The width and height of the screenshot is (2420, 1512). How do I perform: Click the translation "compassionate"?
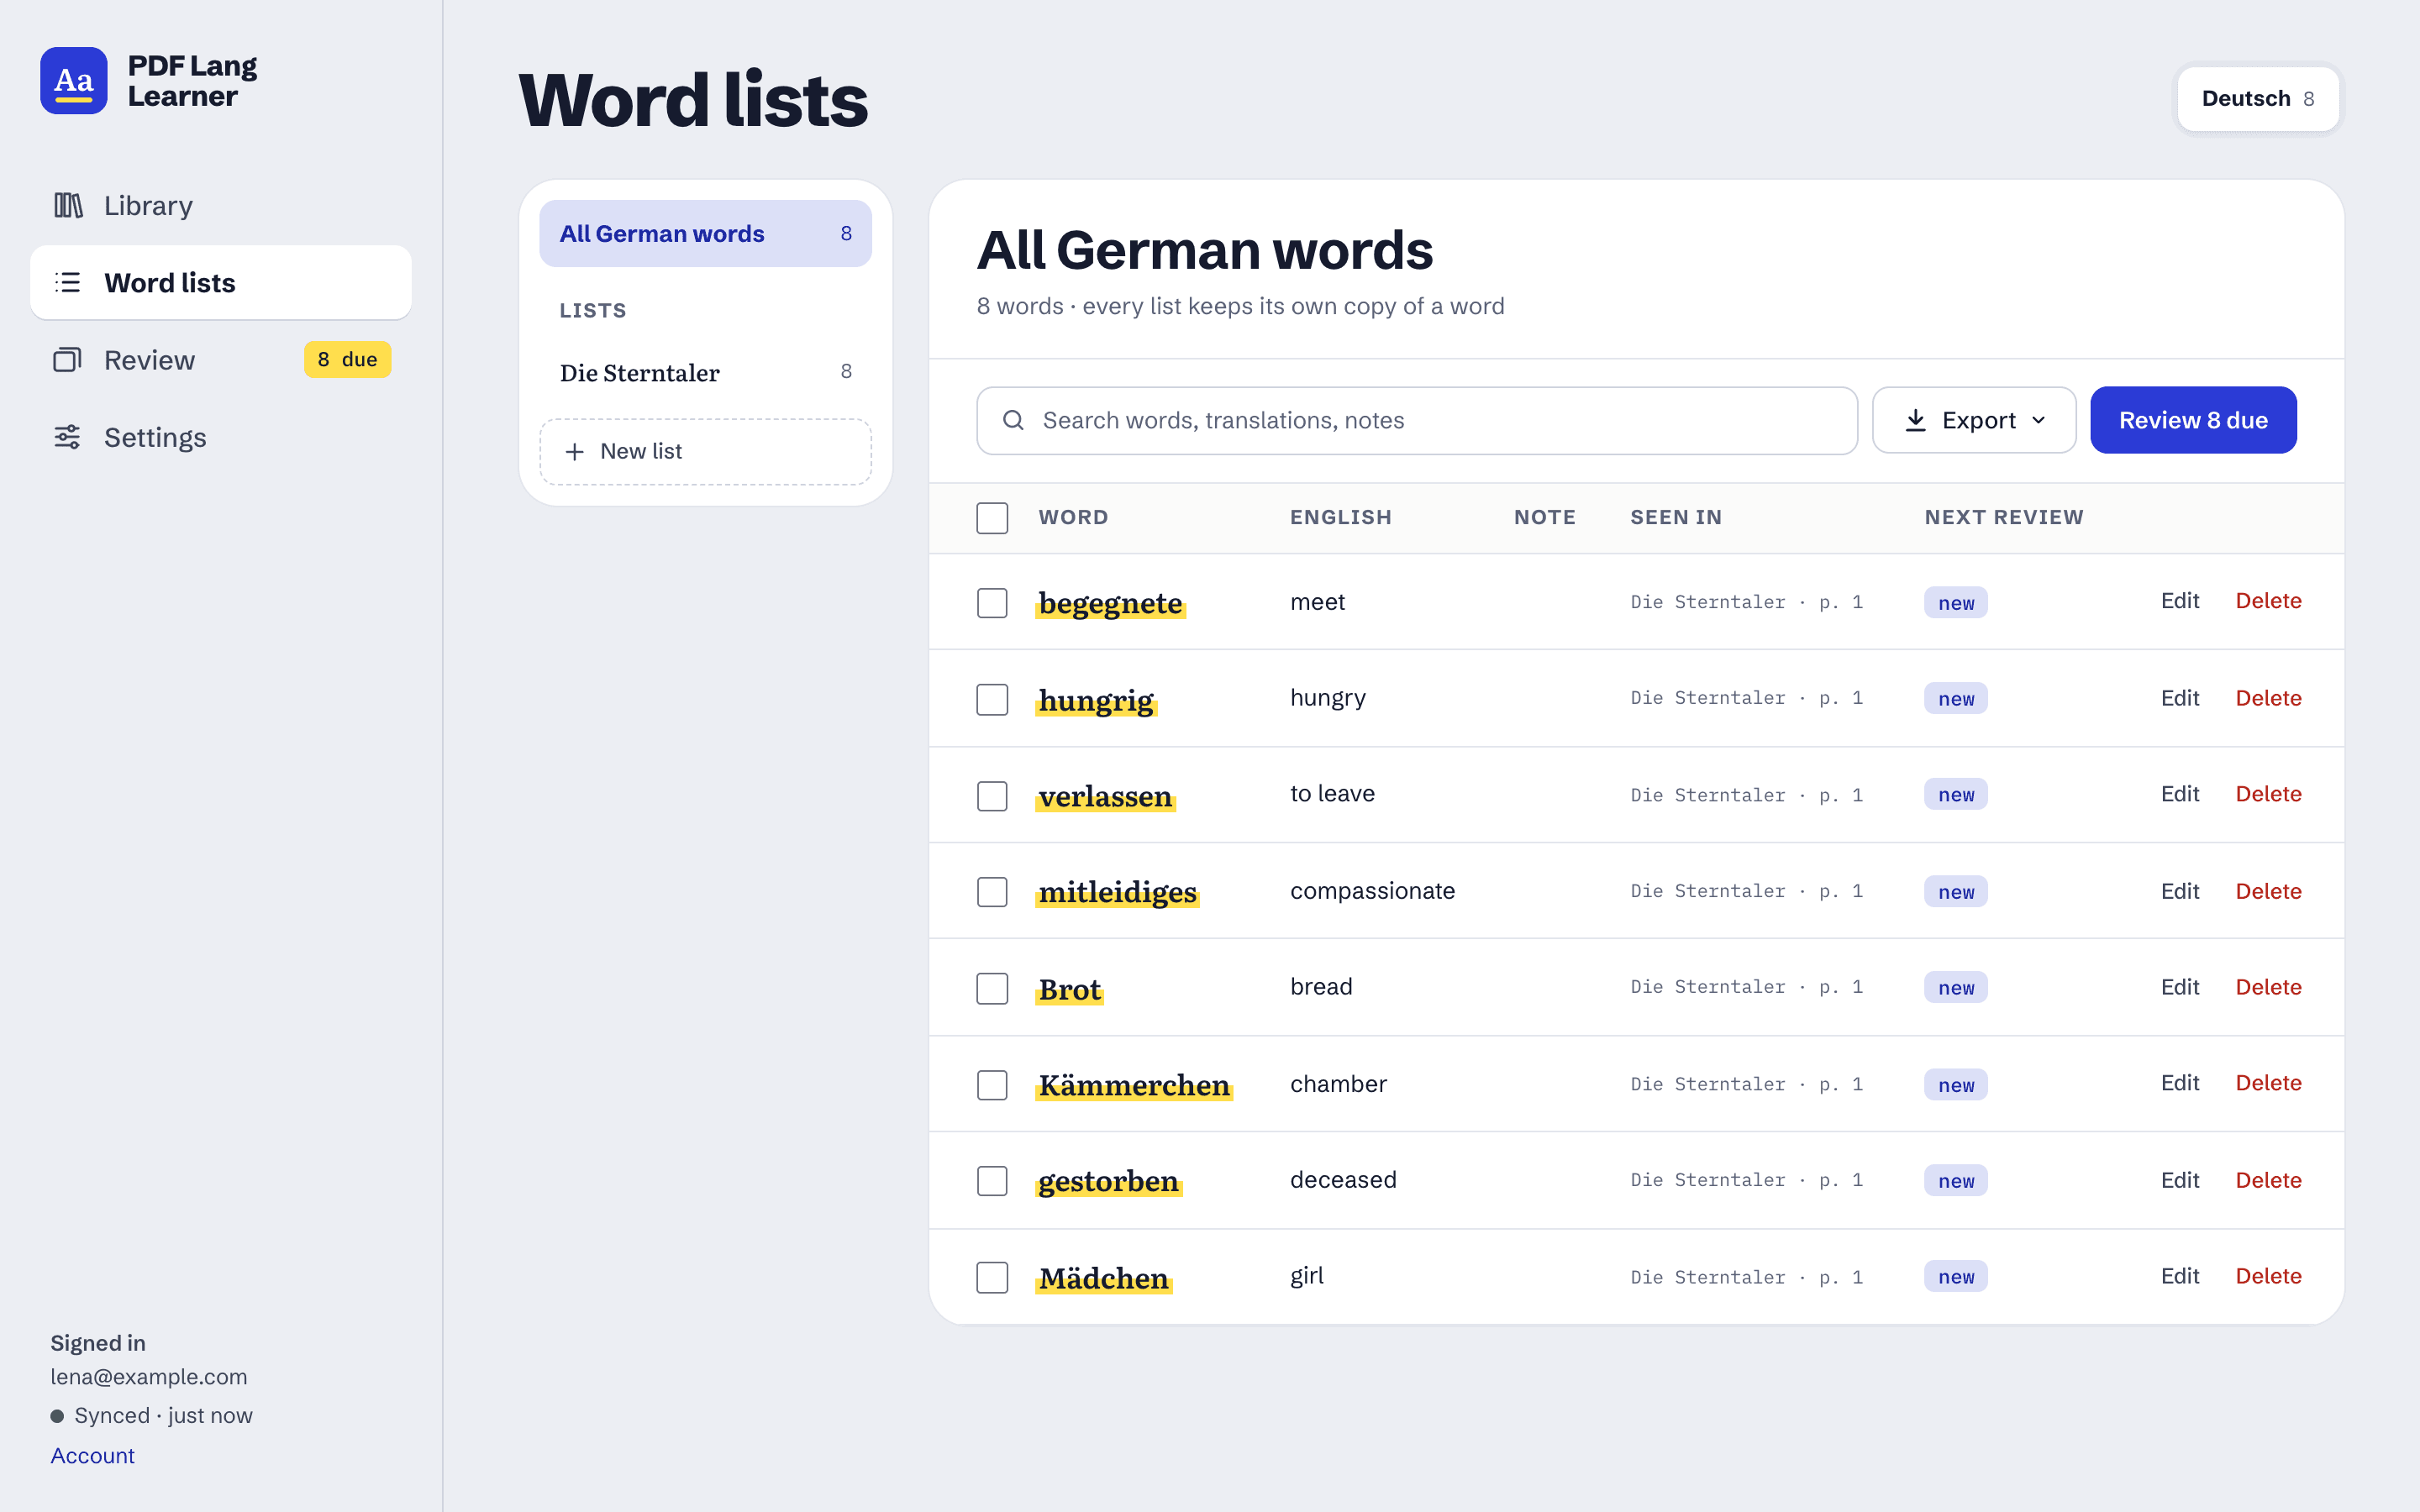(1372, 891)
